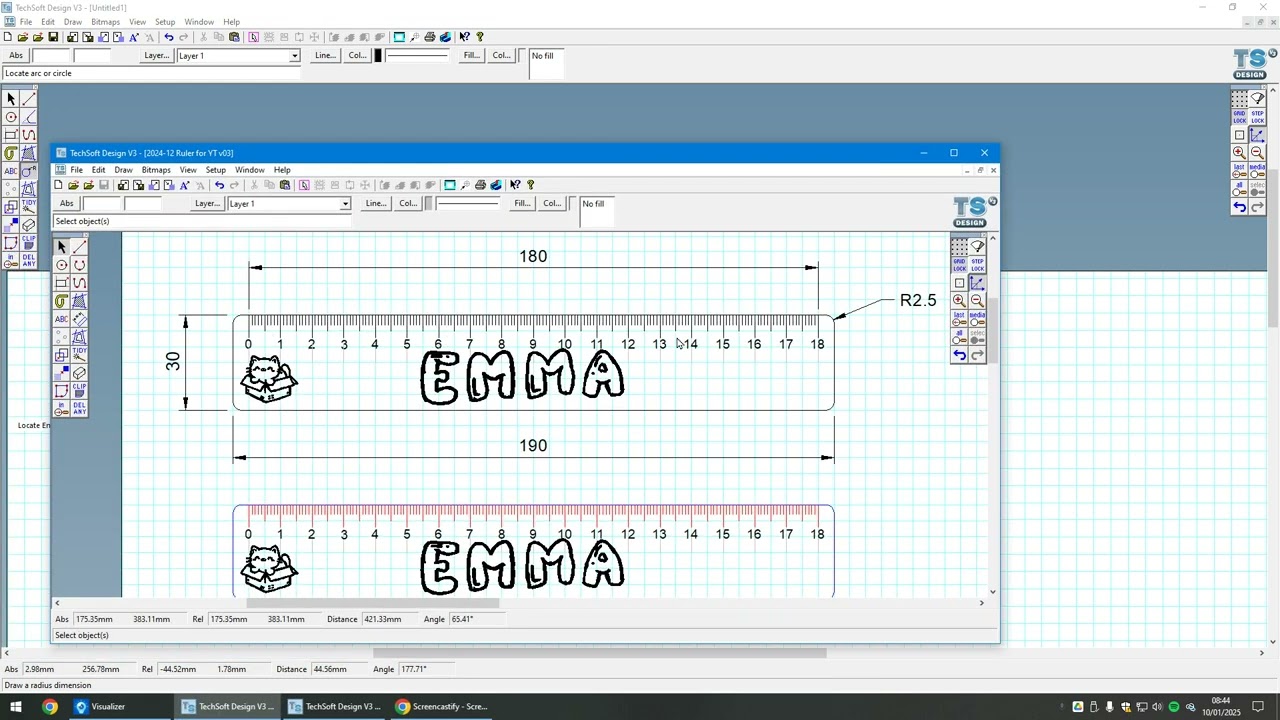
Task: Open the Draw menu in Ruler window
Action: [123, 170]
